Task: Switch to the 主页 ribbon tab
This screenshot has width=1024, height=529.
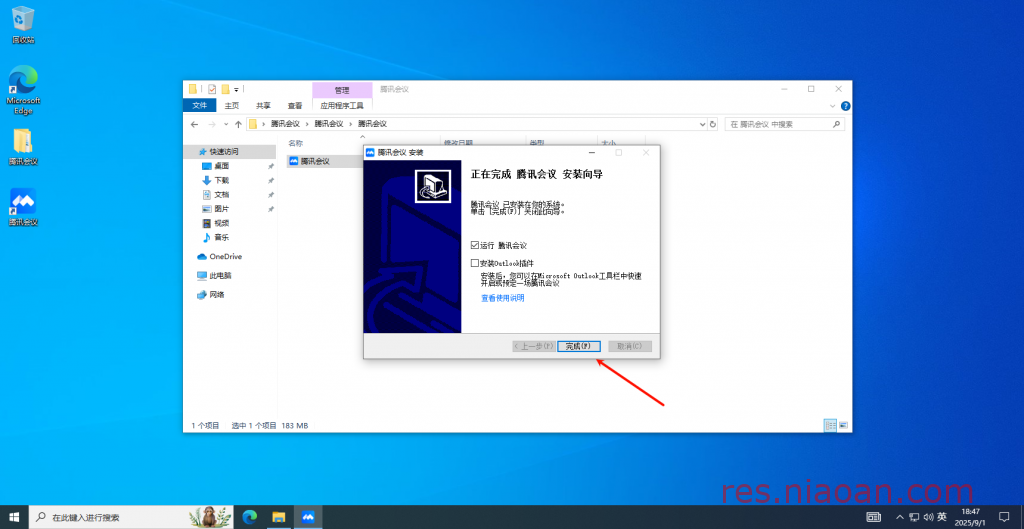Action: 232,105
